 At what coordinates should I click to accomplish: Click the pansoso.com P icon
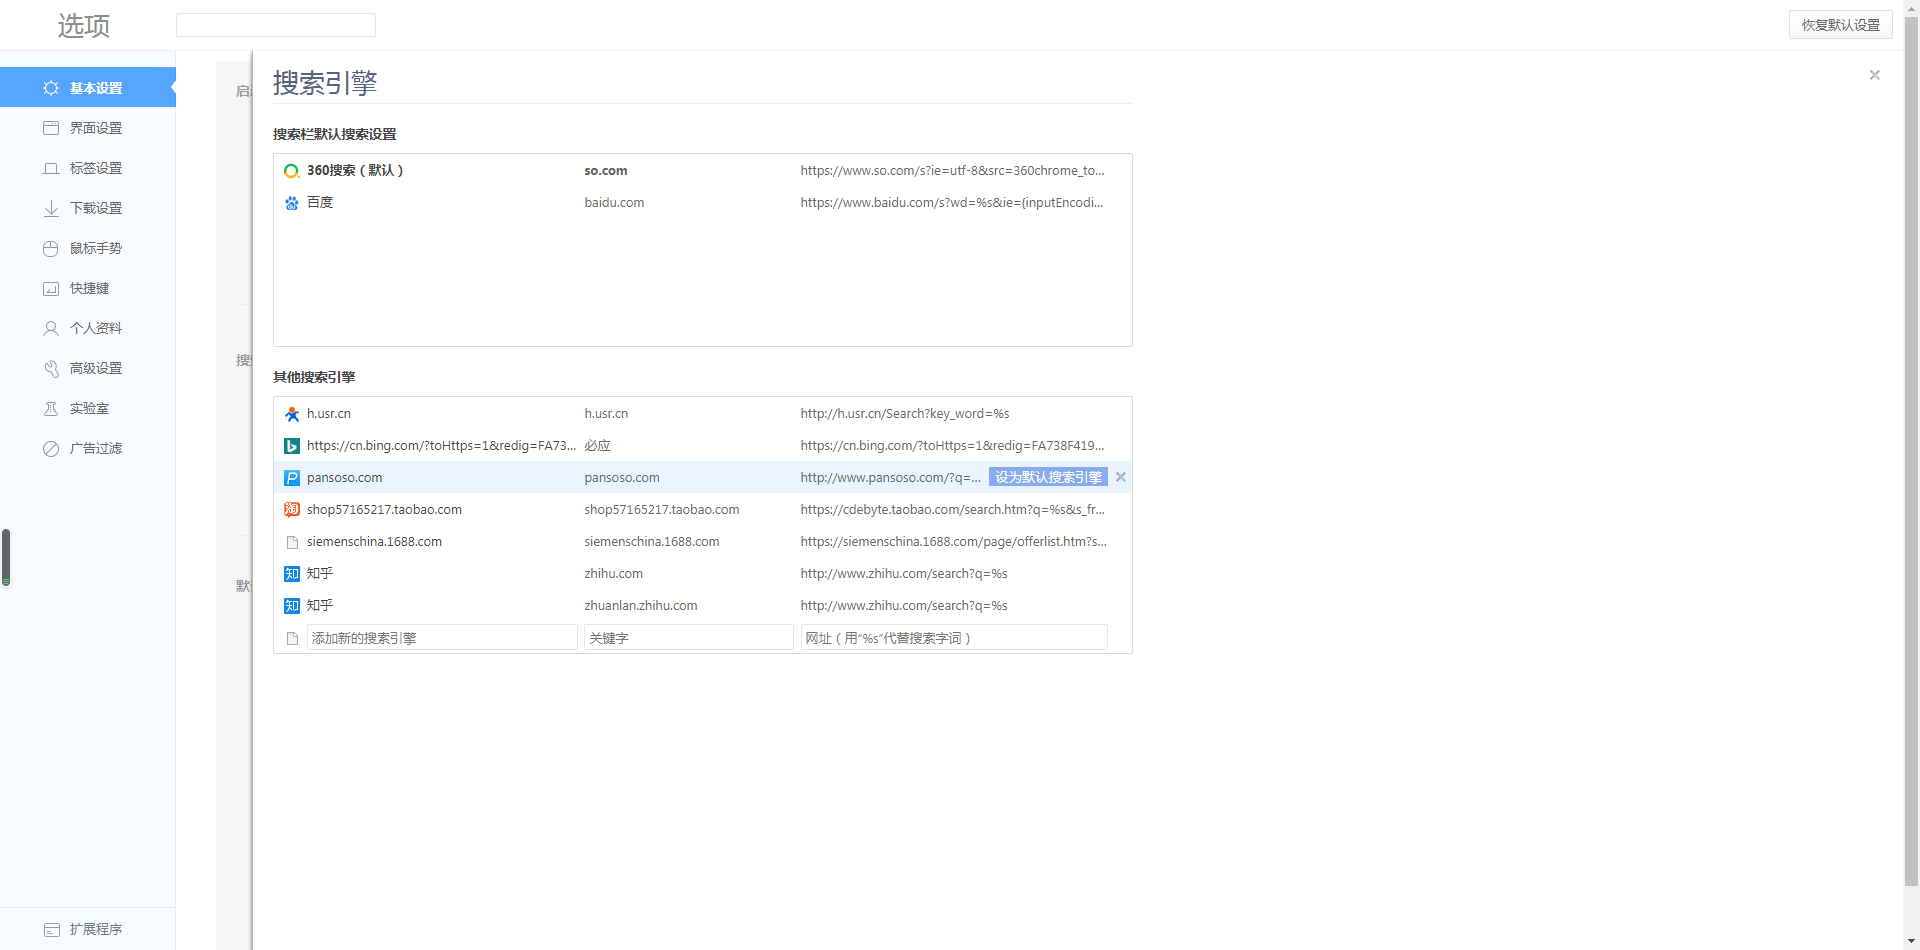click(x=291, y=478)
